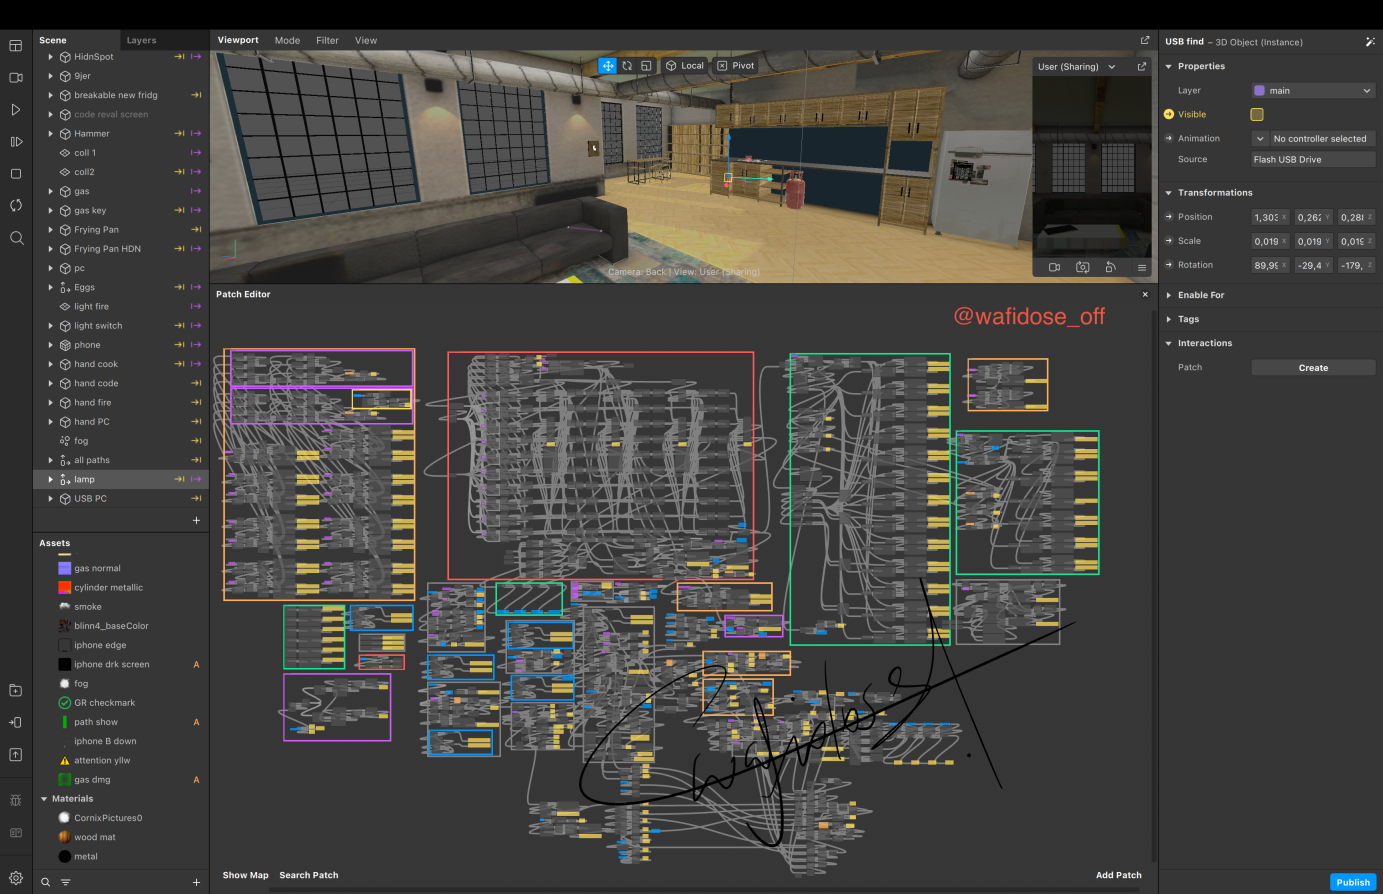Toggle the Visible checkbox
1383x894 pixels.
click(x=1257, y=115)
